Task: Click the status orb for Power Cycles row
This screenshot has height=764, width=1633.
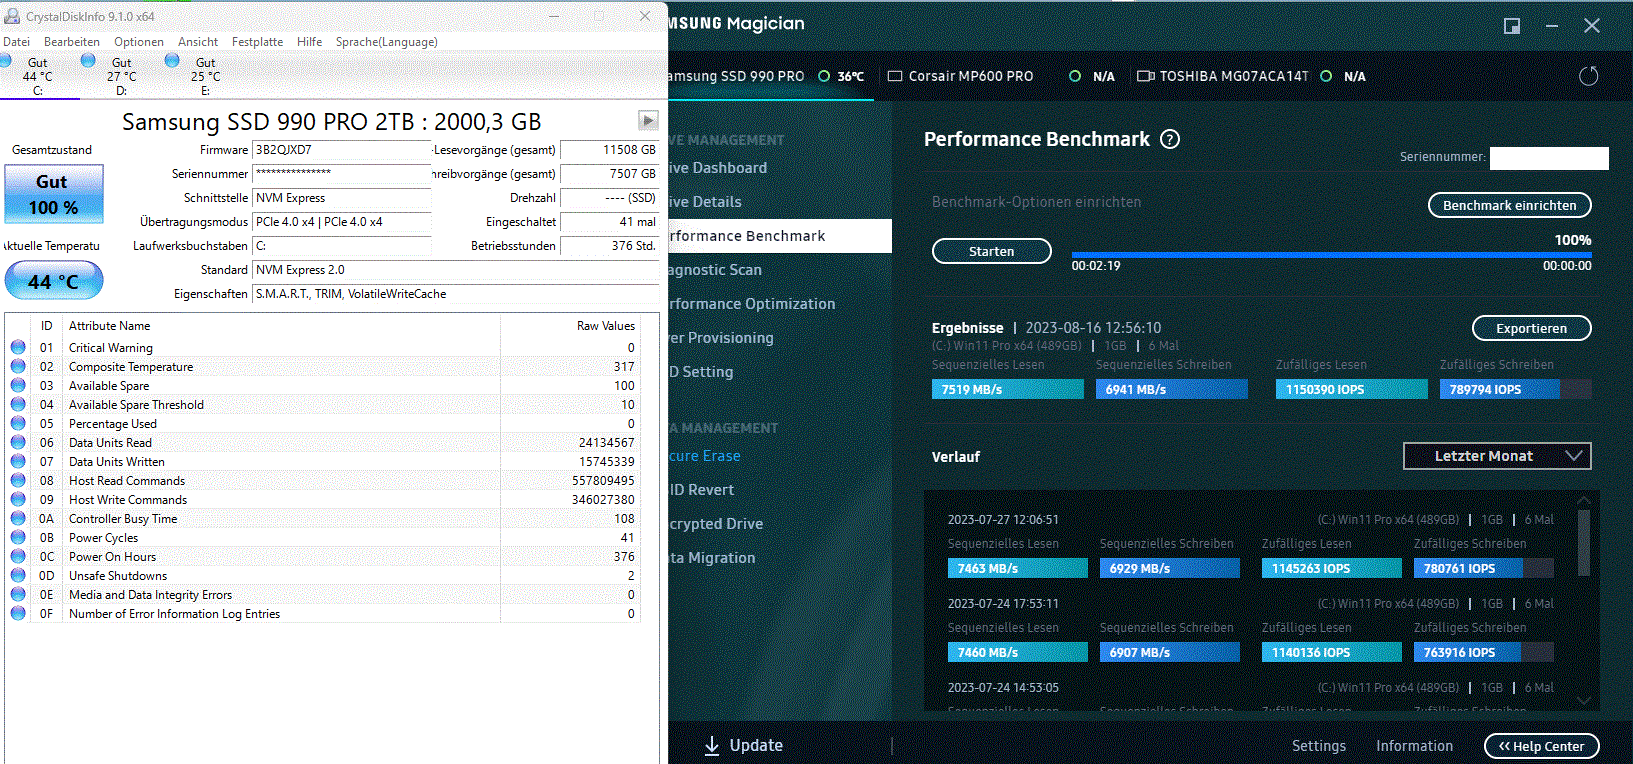Action: [18, 537]
